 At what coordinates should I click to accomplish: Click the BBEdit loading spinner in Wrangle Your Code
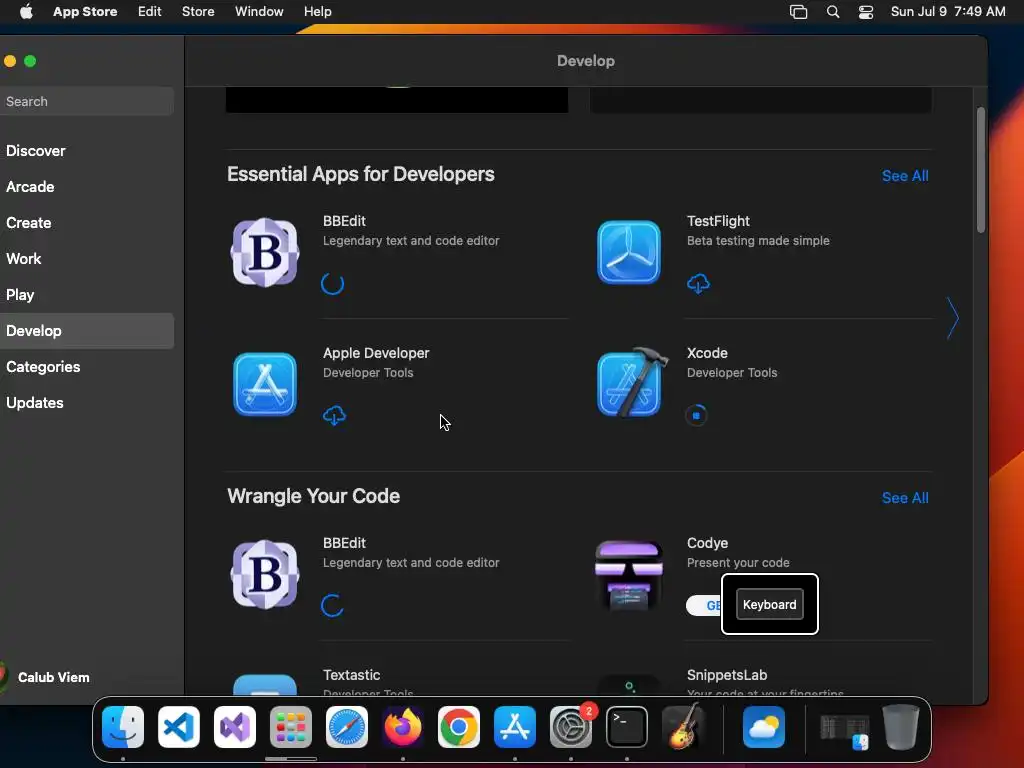tap(332, 605)
